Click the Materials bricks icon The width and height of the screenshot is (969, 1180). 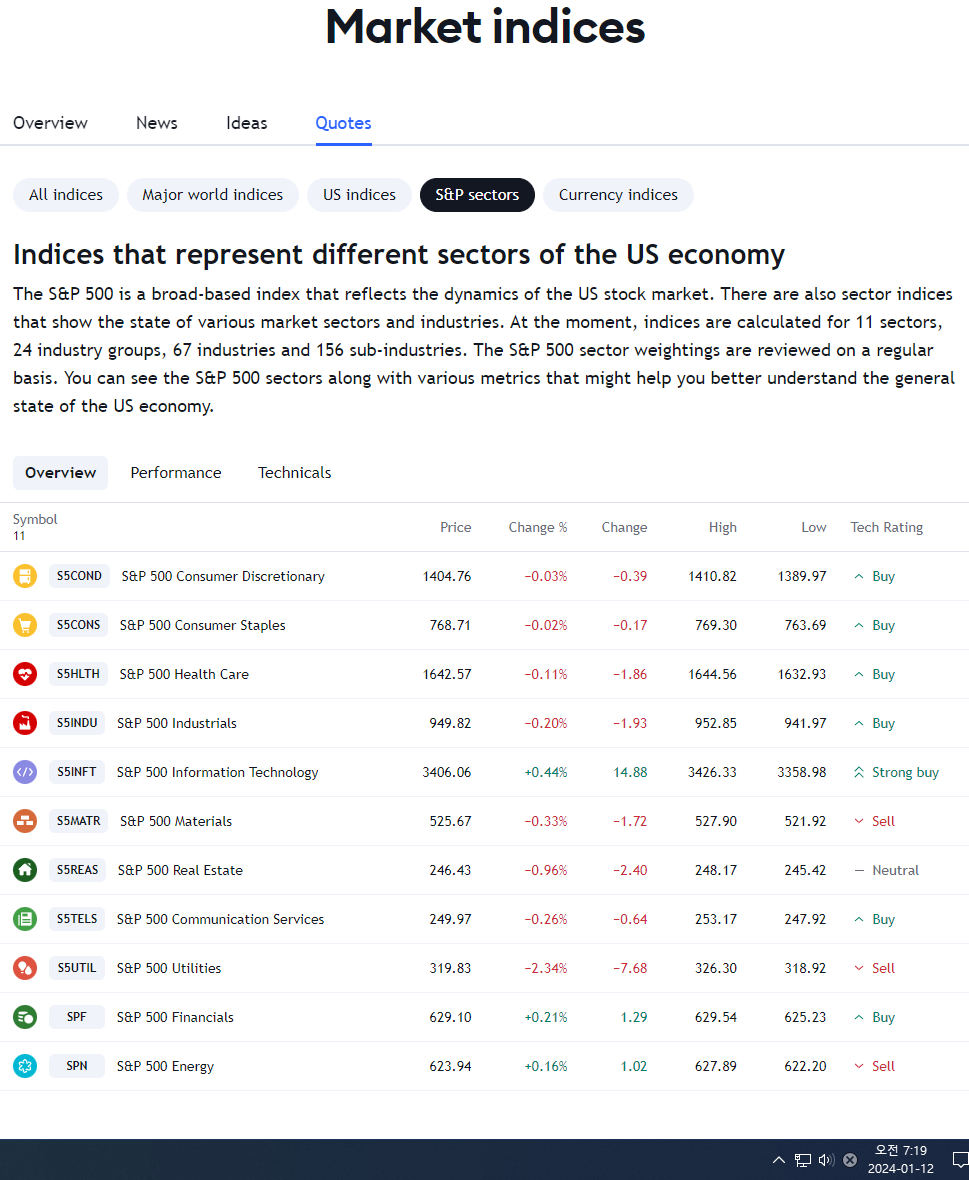pos(25,821)
